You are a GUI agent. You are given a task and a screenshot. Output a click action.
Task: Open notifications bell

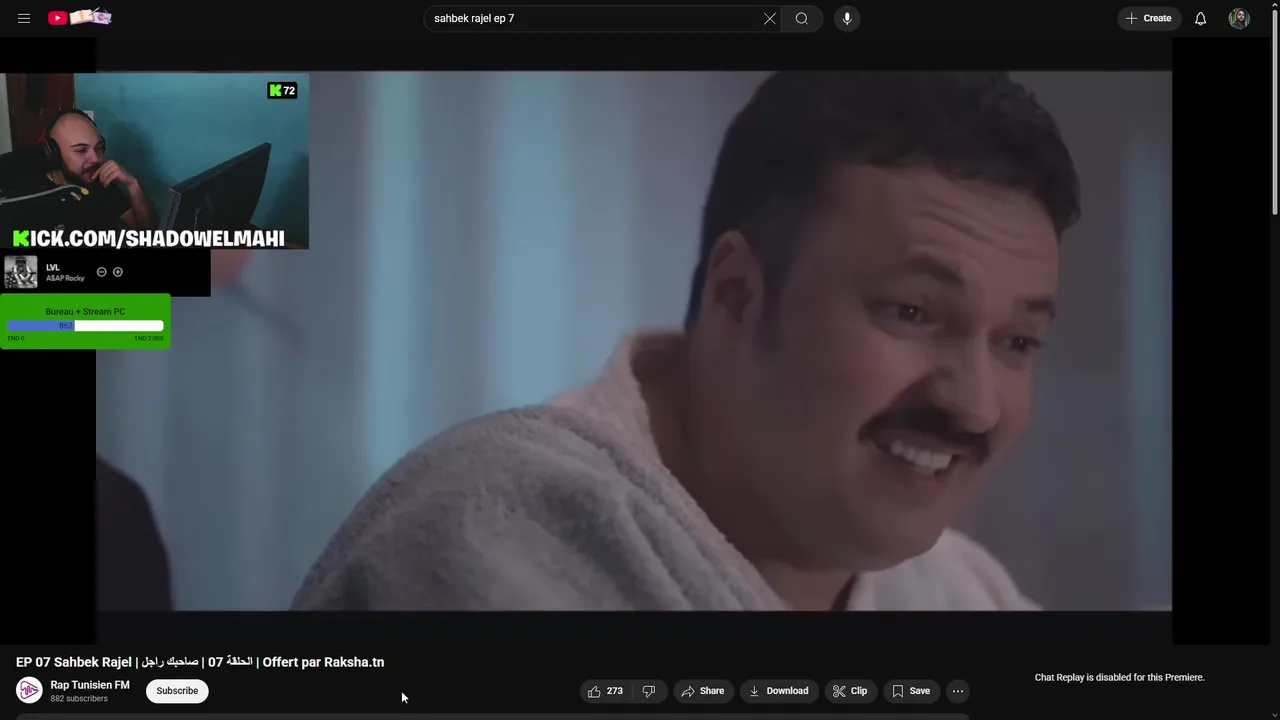(x=1200, y=18)
